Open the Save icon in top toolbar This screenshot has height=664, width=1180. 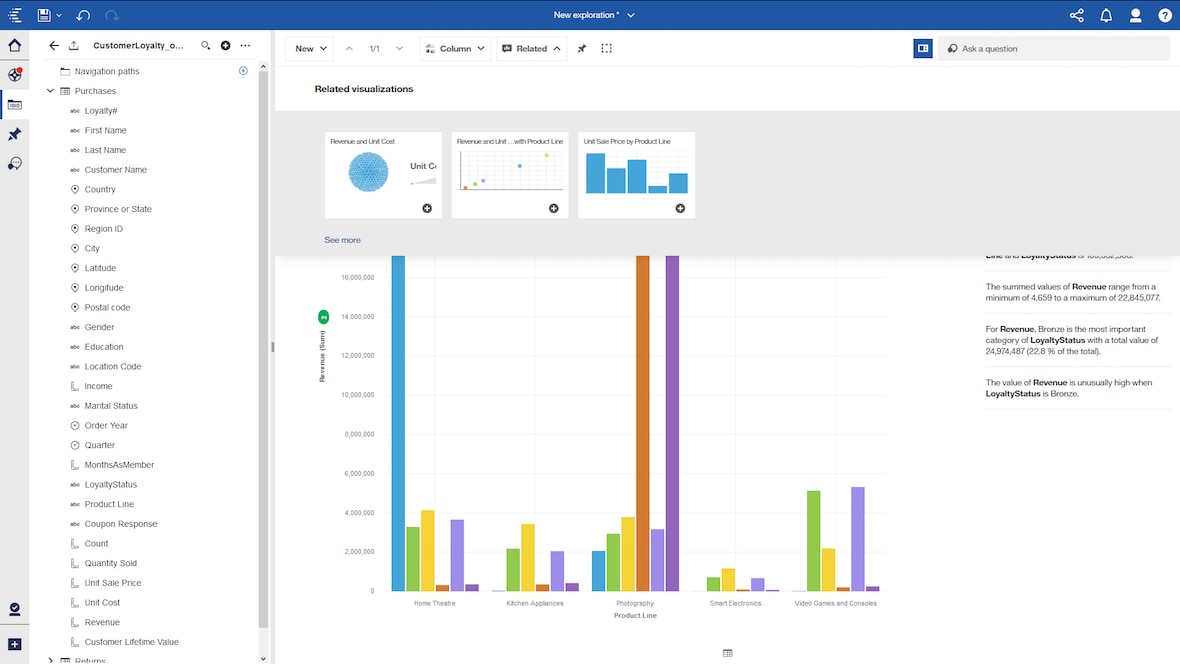click(x=44, y=15)
